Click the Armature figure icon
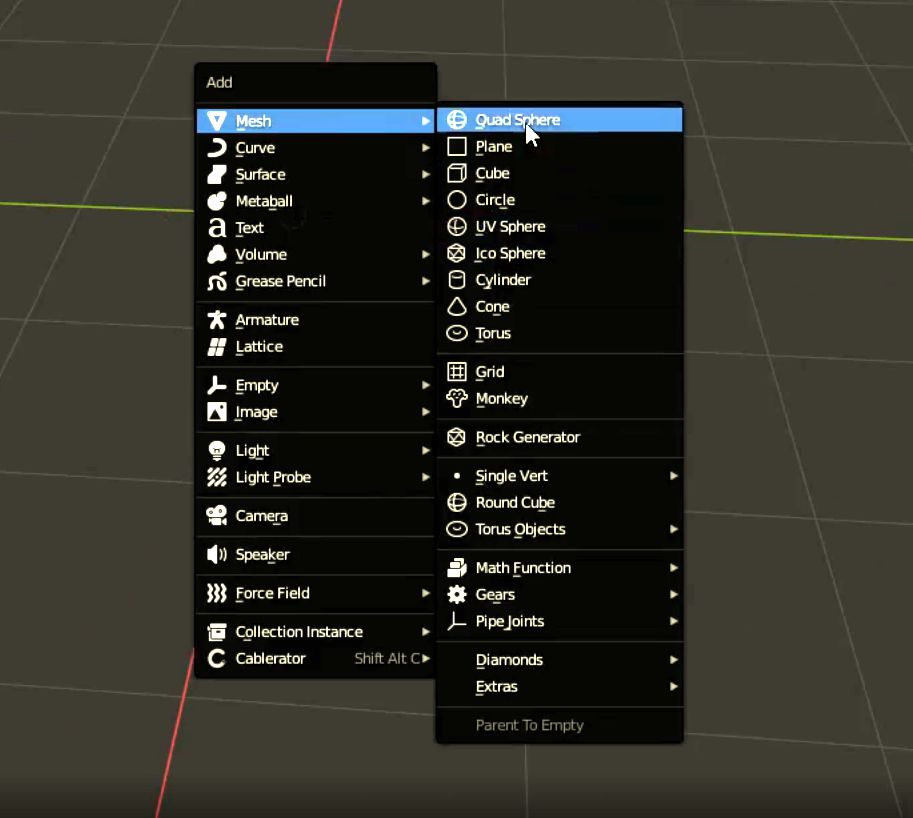 point(217,320)
